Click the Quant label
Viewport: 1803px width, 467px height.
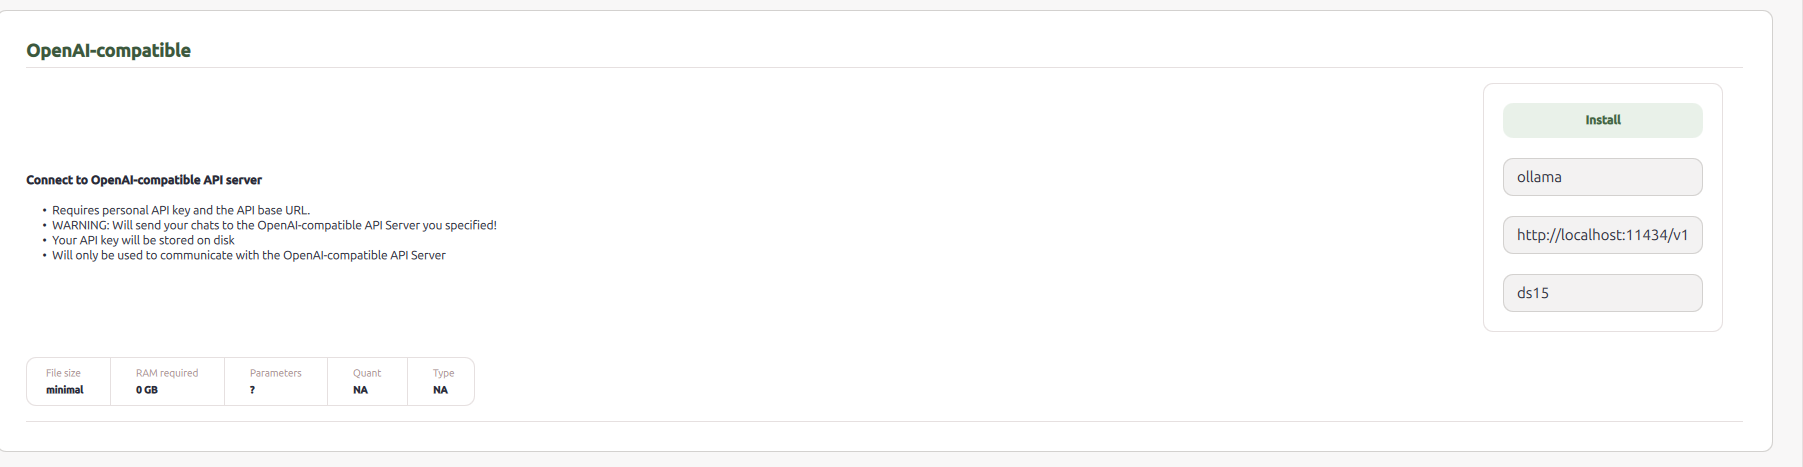click(367, 373)
